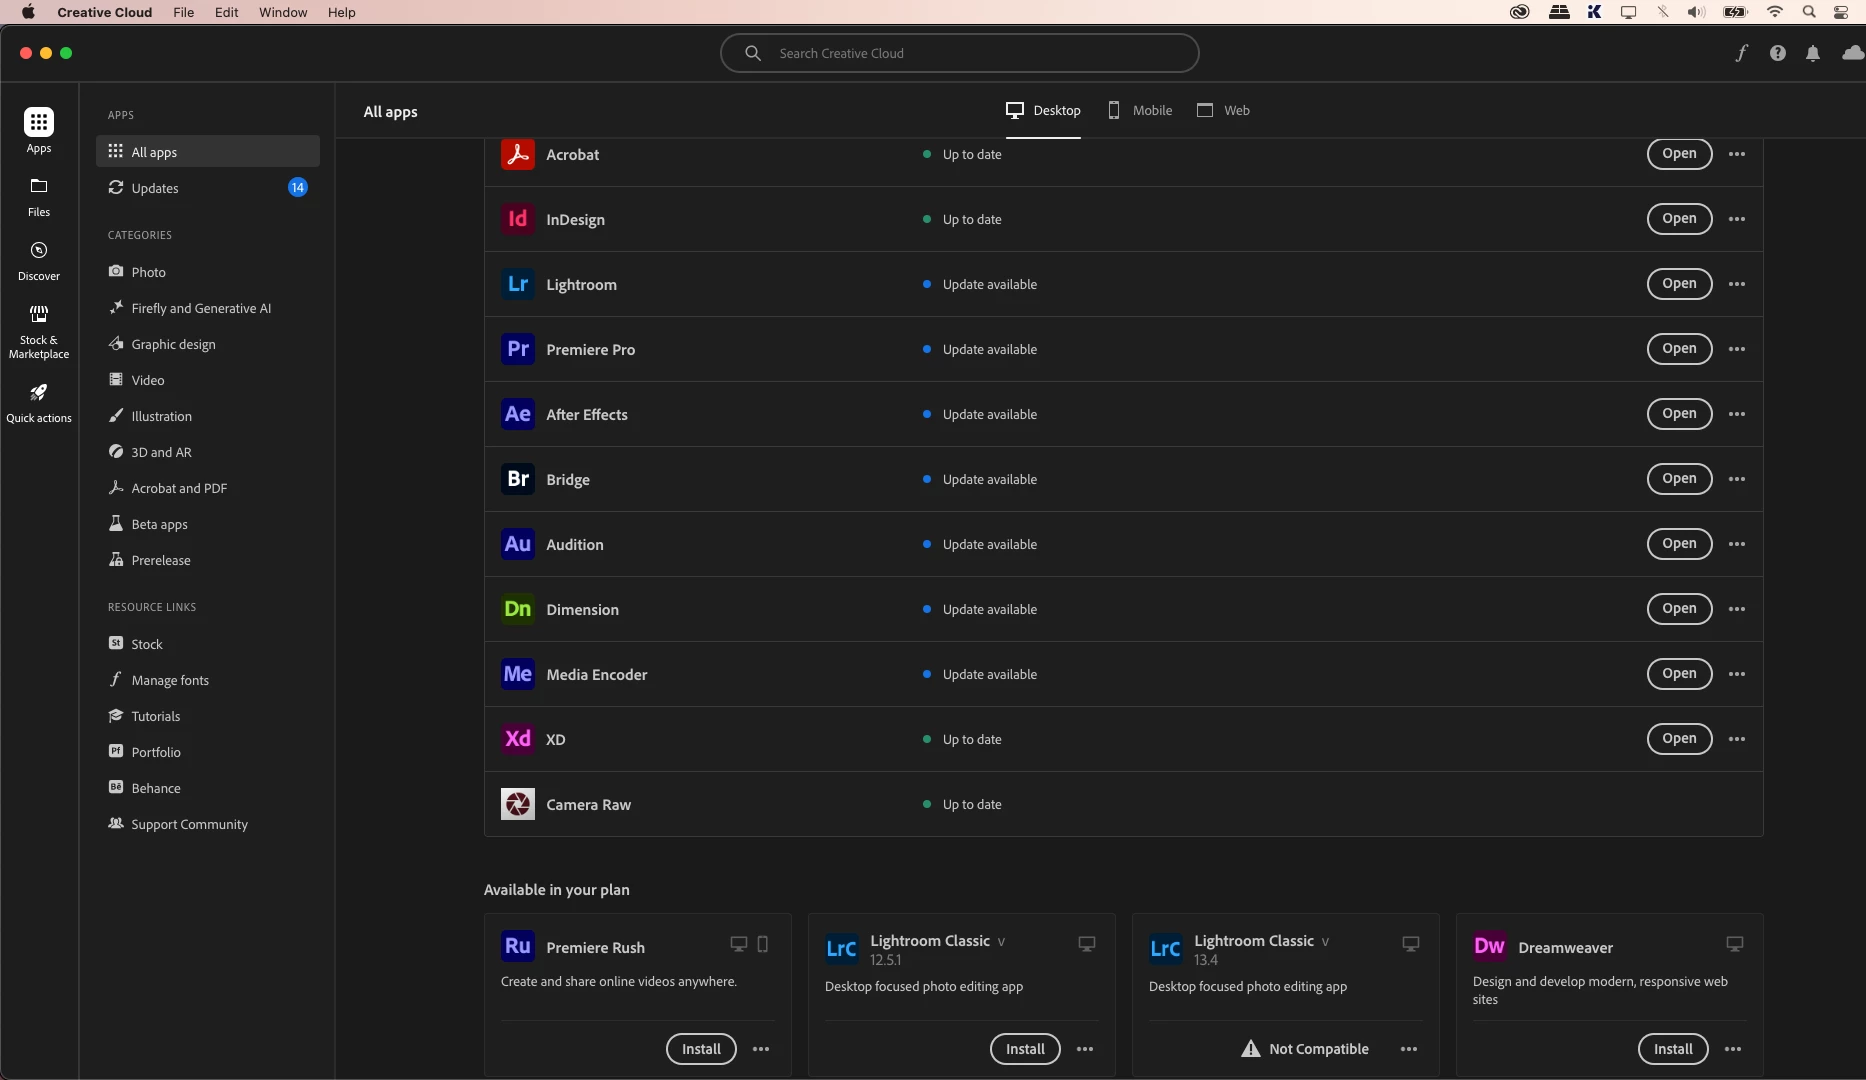The width and height of the screenshot is (1866, 1080).
Task: Open more options for Bridge
Action: click(x=1737, y=479)
